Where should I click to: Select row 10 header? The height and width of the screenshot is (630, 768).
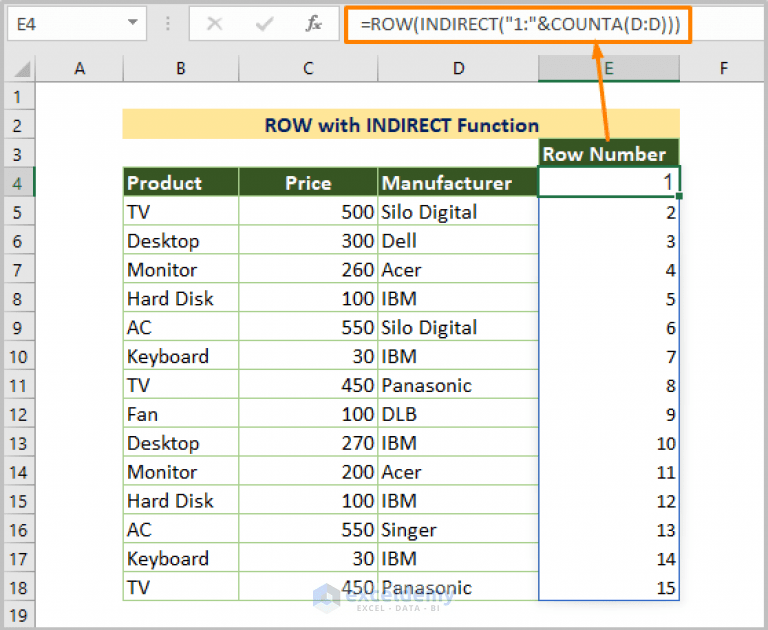(19, 357)
